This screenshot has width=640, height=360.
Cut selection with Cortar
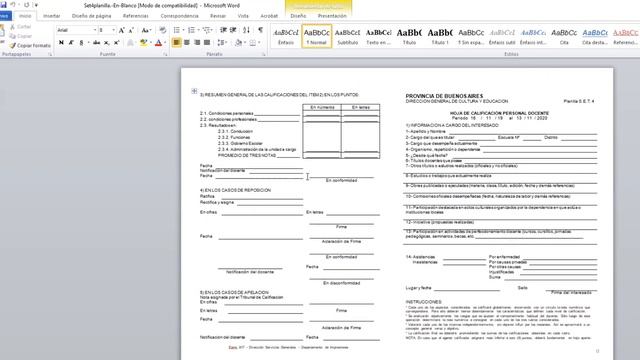pos(20,27)
